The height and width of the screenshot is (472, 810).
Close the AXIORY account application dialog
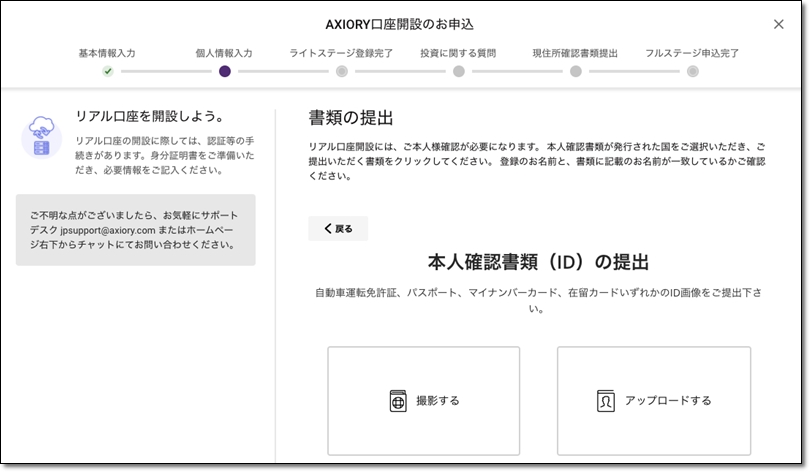778,24
